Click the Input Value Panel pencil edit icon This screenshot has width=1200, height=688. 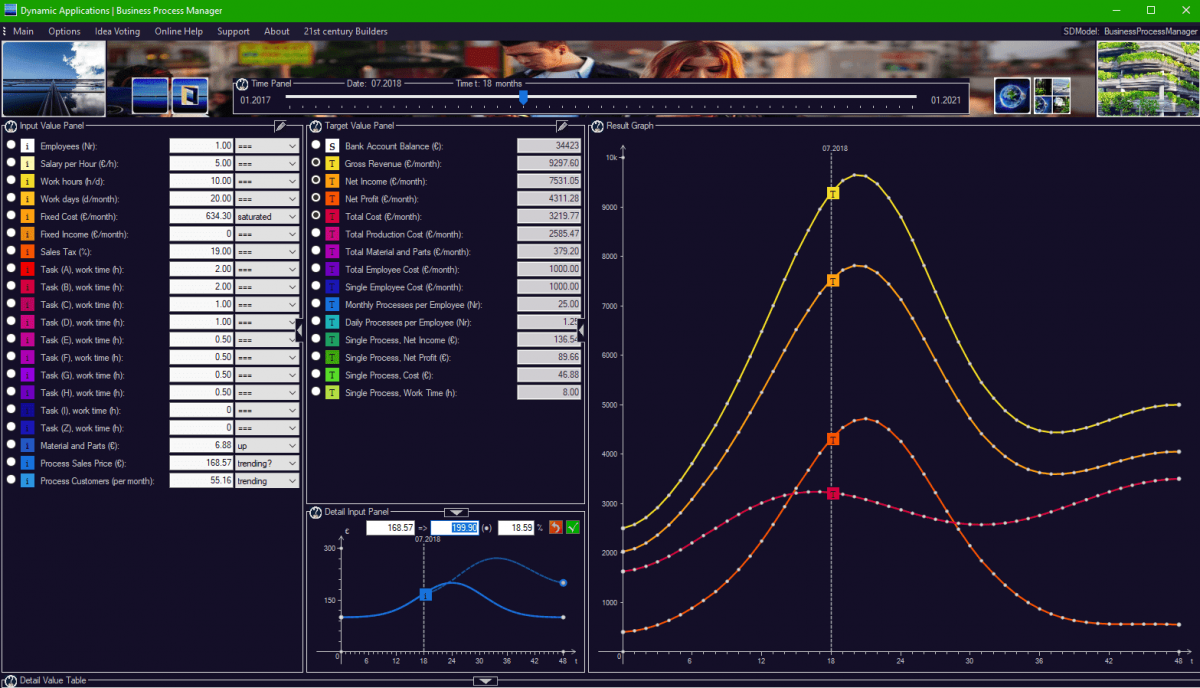pos(281,126)
